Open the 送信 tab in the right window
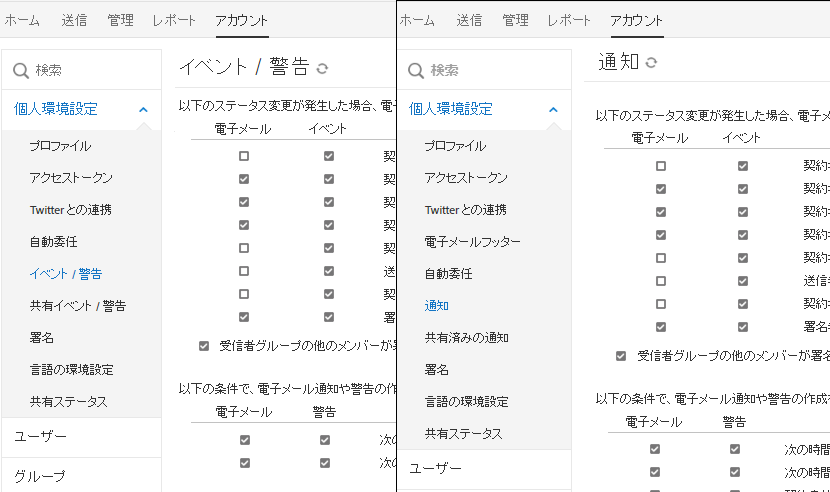 coord(469,20)
